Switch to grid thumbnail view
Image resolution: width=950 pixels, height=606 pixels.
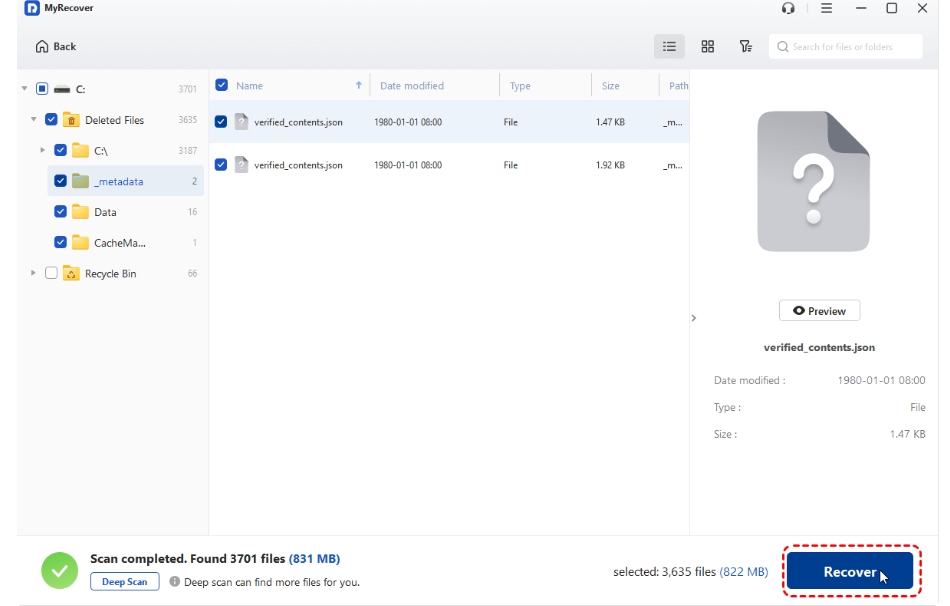coord(708,47)
